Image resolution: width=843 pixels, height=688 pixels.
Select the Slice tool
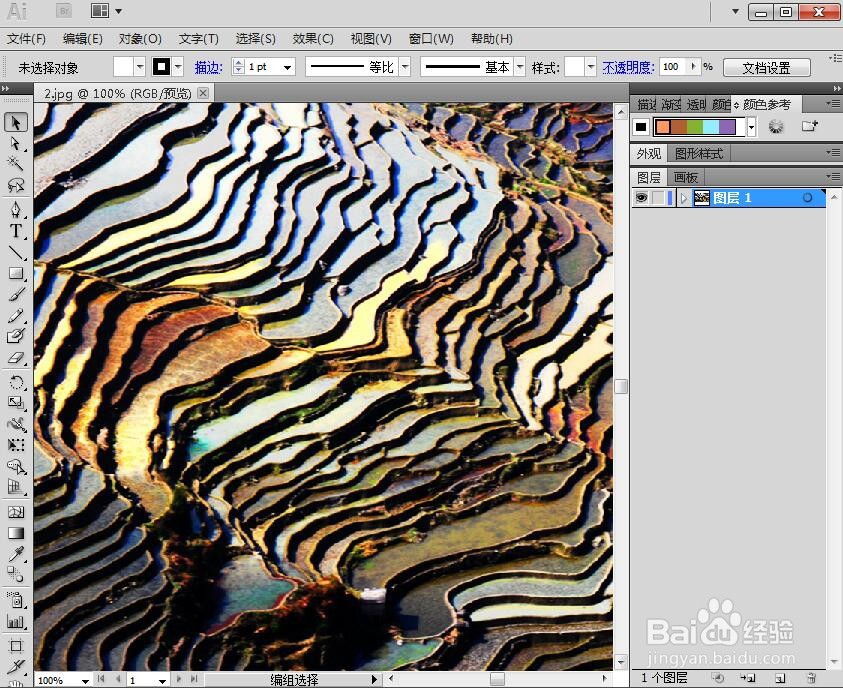16,666
